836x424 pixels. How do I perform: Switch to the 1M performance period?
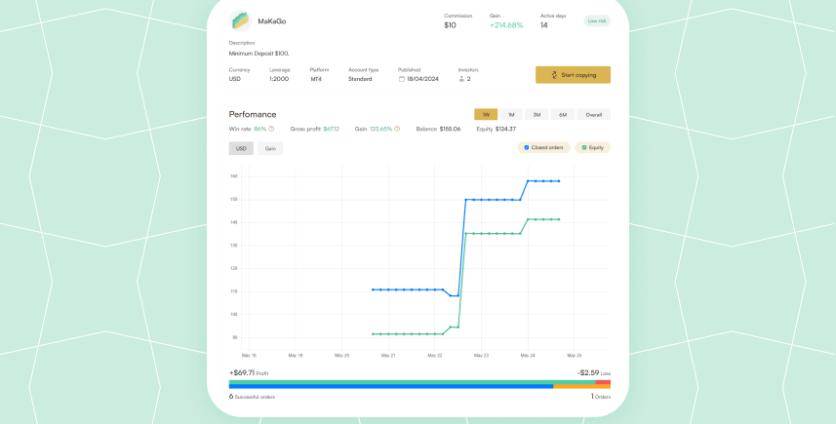pos(511,115)
